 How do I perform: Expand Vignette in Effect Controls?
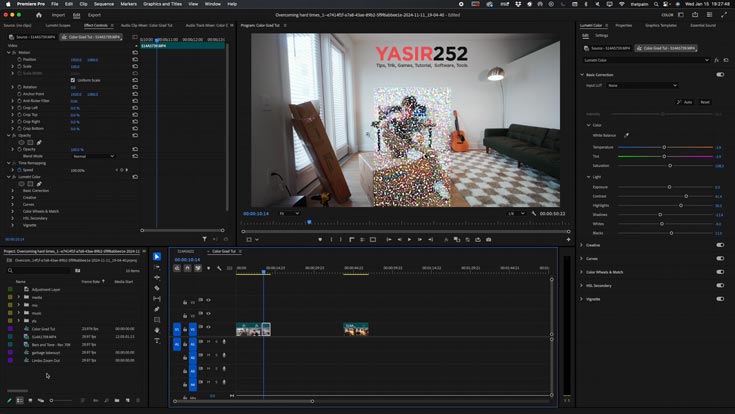(x=13, y=225)
